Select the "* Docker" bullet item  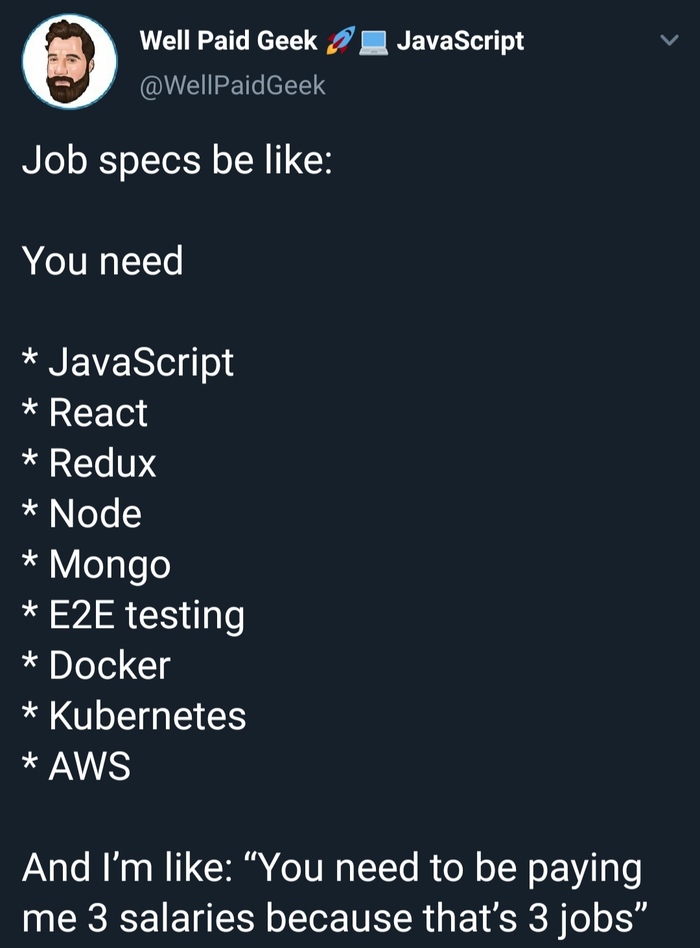click(97, 666)
